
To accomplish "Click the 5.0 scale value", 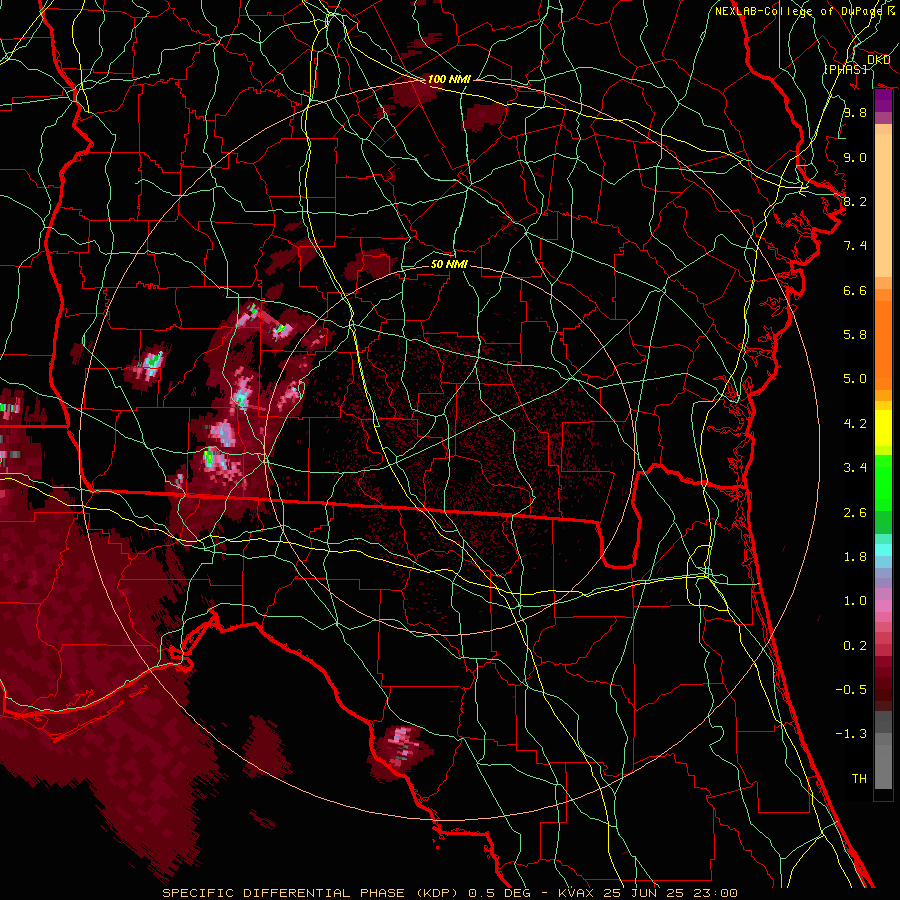I will tap(855, 379).
